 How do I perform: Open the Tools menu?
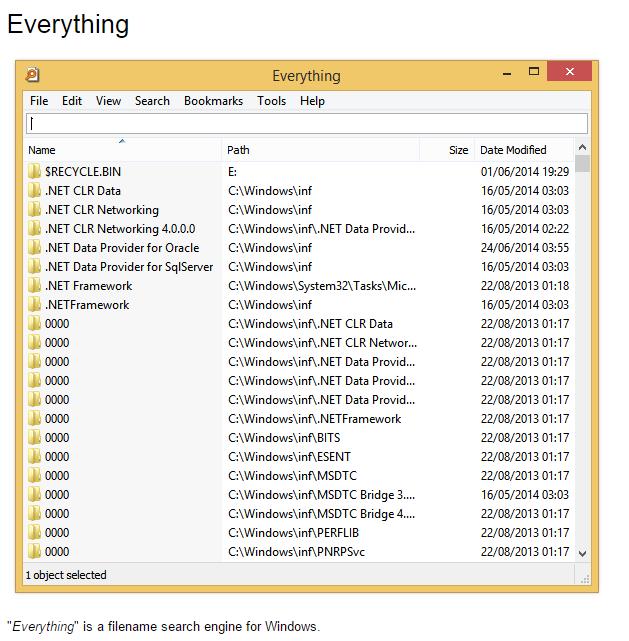pos(271,101)
